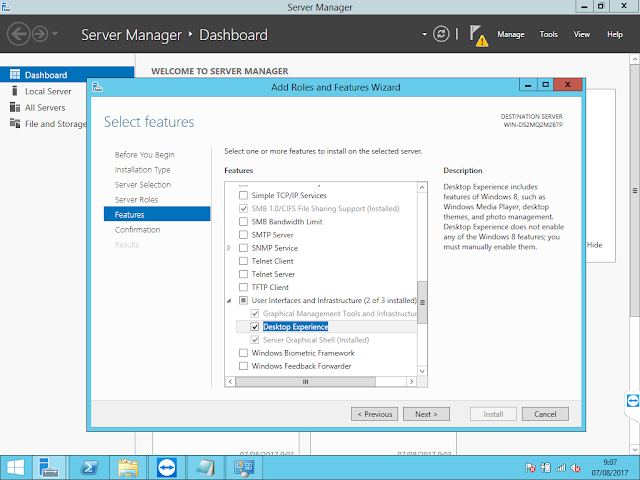640x480 pixels.
Task: Select All Servers in the sidebar
Action: point(45,108)
